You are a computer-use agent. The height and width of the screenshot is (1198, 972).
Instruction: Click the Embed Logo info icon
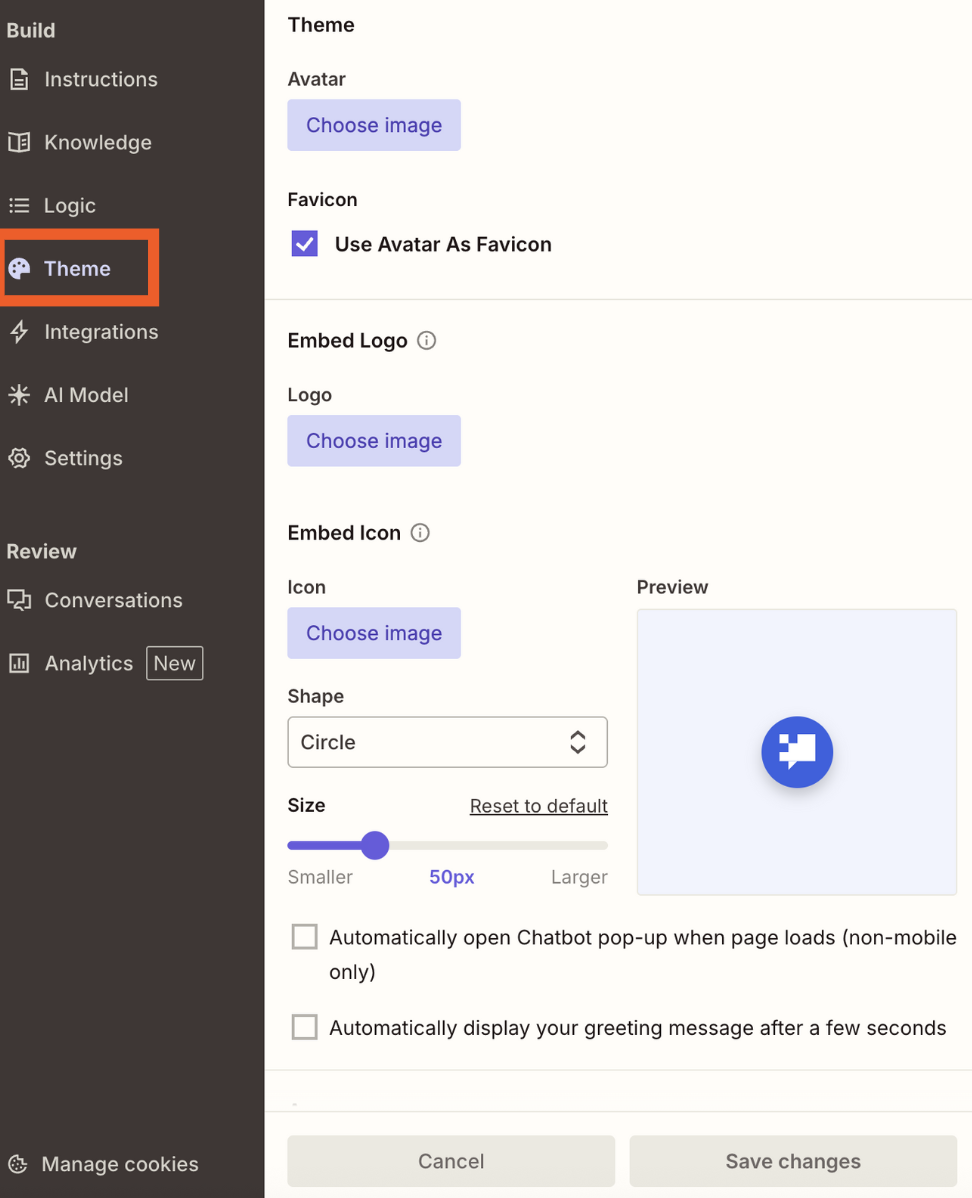426,340
